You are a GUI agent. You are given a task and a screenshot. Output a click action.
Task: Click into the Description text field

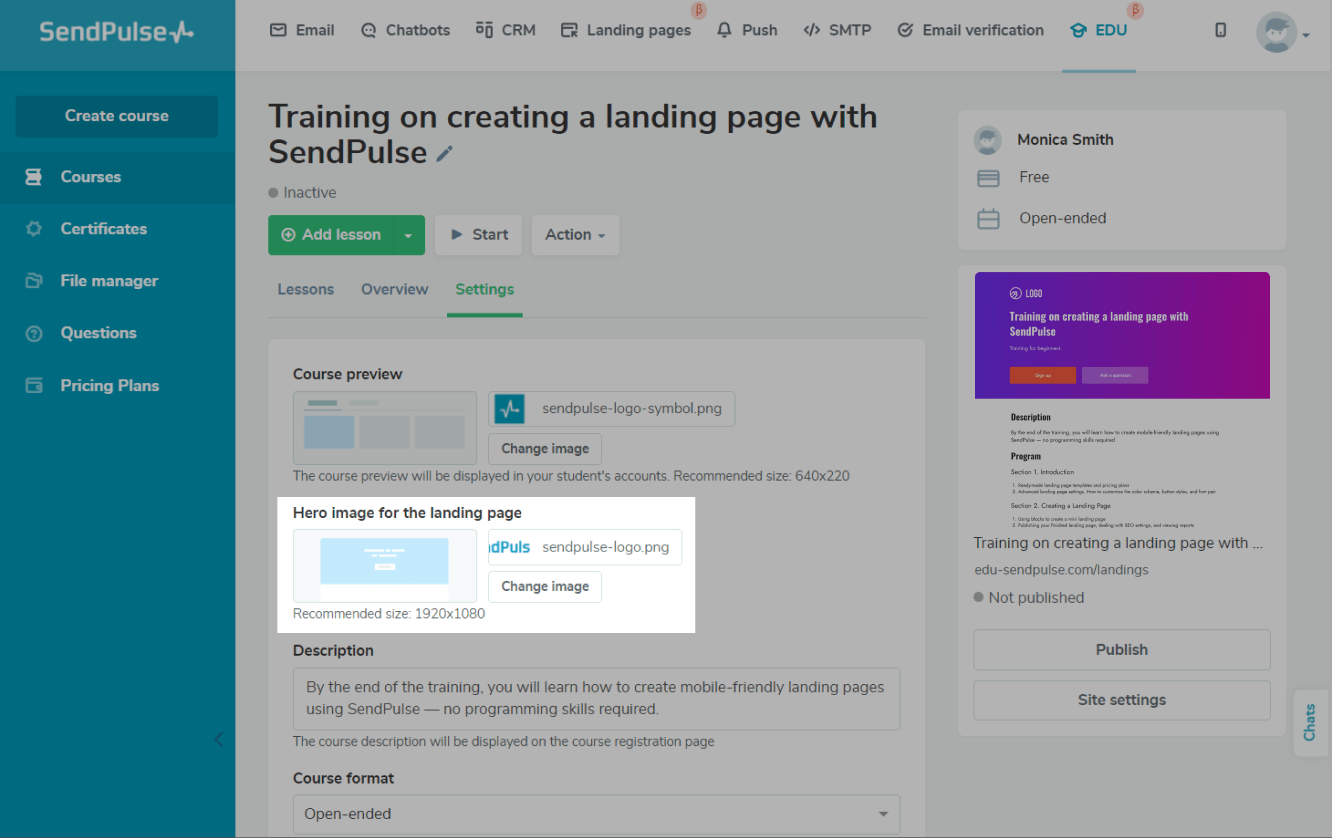(x=596, y=699)
